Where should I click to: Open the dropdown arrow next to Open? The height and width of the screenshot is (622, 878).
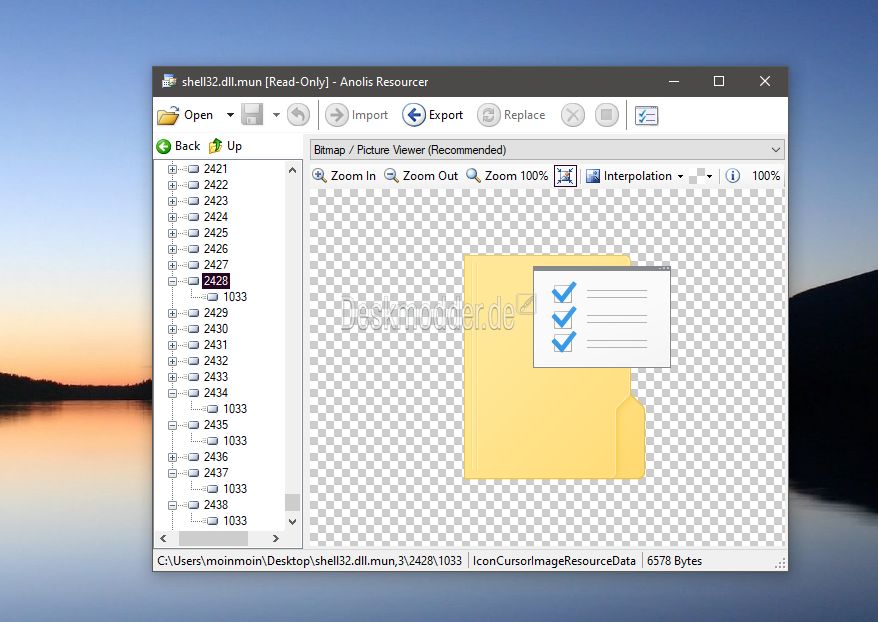230,115
